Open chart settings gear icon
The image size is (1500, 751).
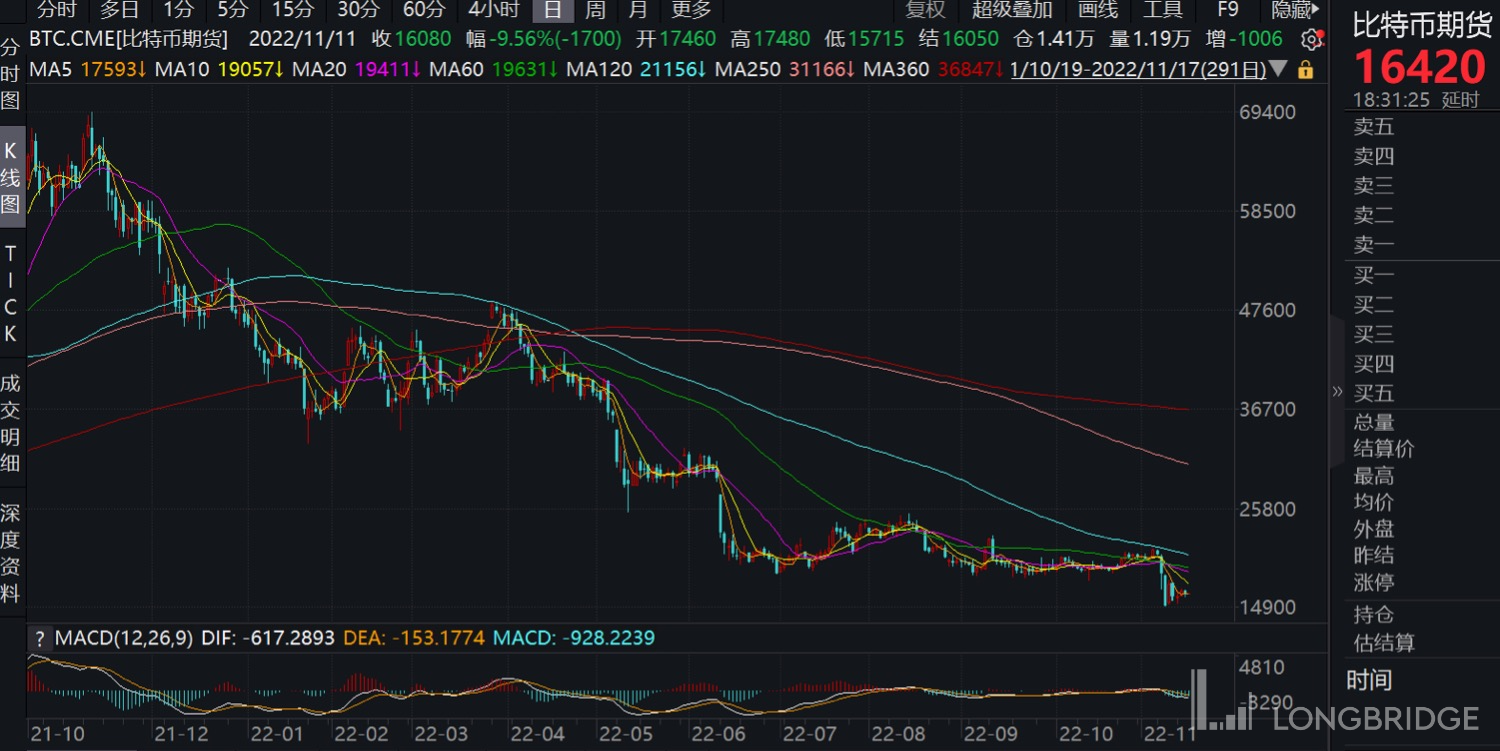pos(1311,40)
